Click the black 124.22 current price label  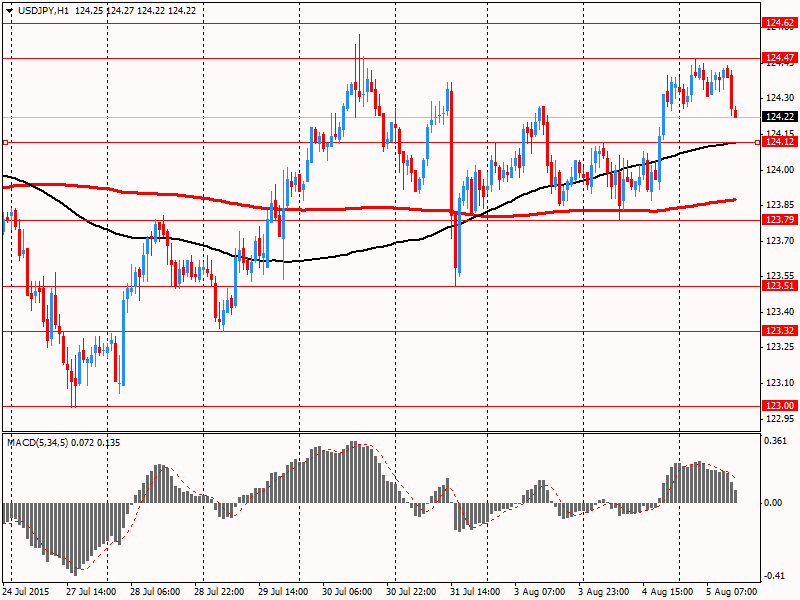[x=779, y=117]
